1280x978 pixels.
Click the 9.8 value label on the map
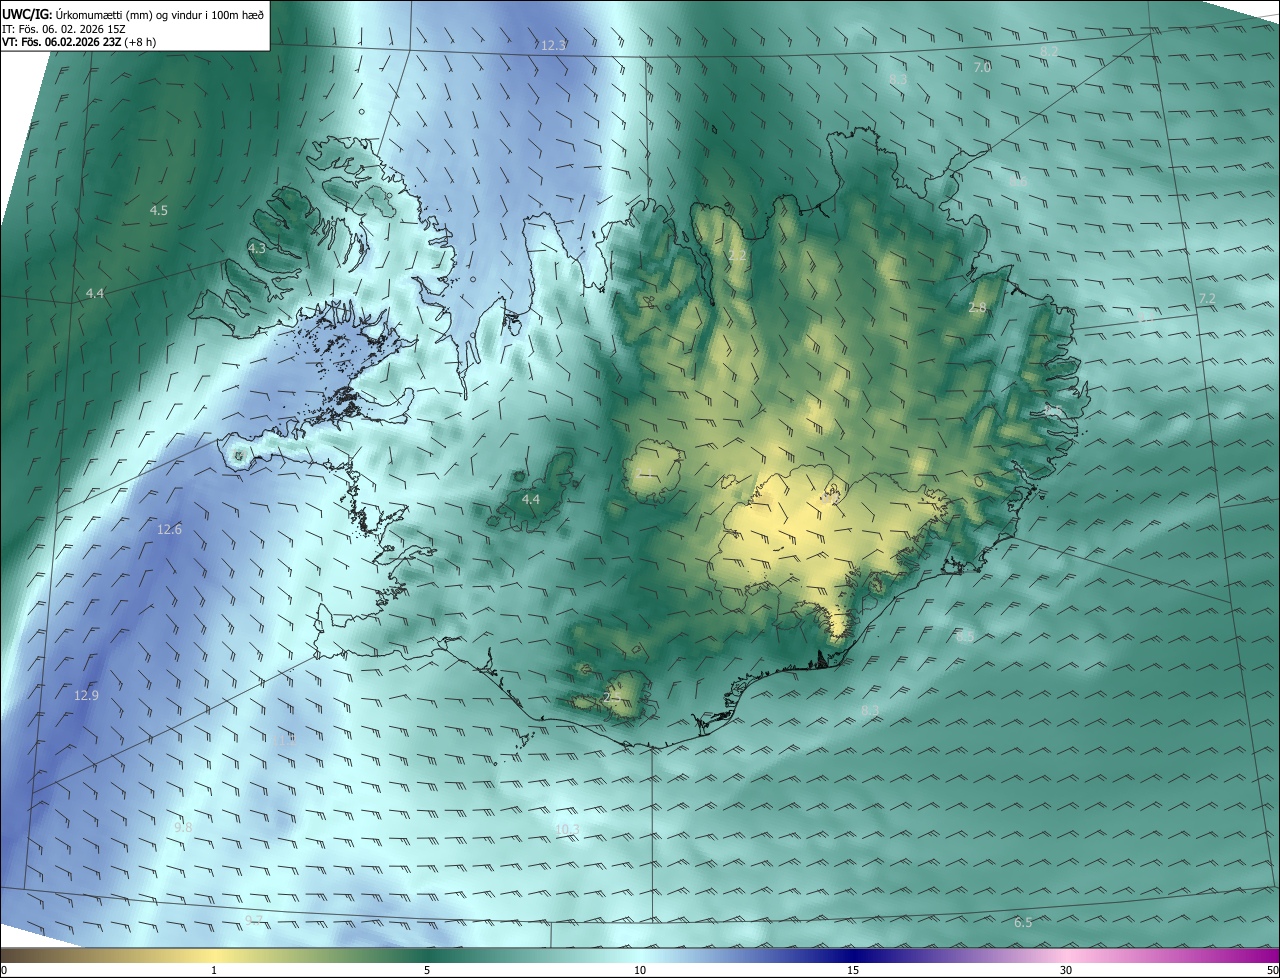(183, 828)
